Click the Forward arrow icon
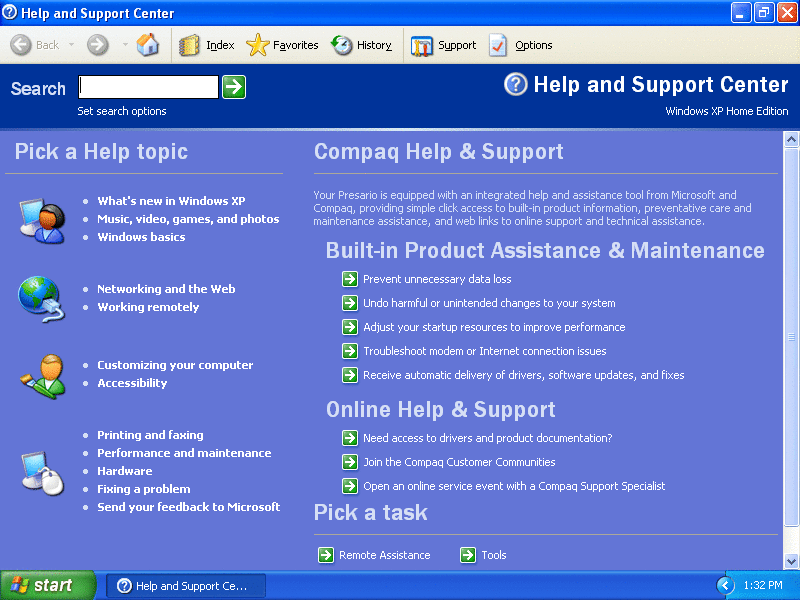The width and height of the screenshot is (800, 600). (x=97, y=45)
